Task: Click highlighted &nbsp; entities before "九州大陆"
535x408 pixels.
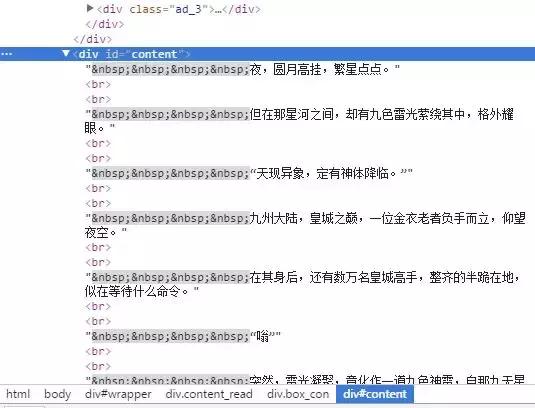Action: click(170, 218)
